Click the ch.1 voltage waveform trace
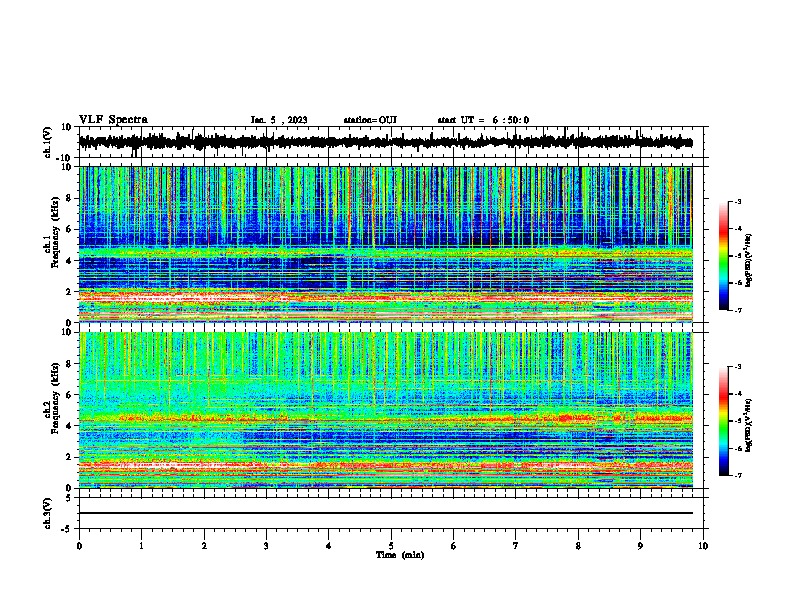Image resolution: width=792 pixels, height=612 pixels. (x=385, y=142)
